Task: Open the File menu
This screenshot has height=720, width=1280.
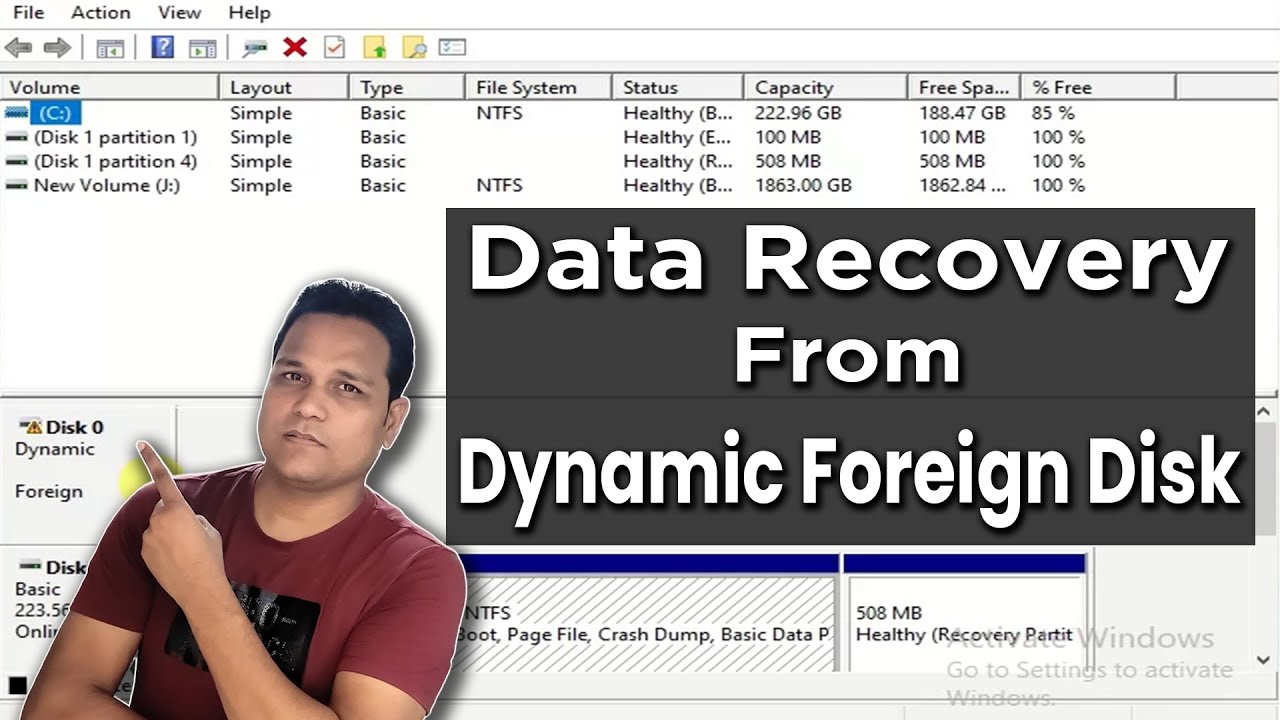Action: 28,12
